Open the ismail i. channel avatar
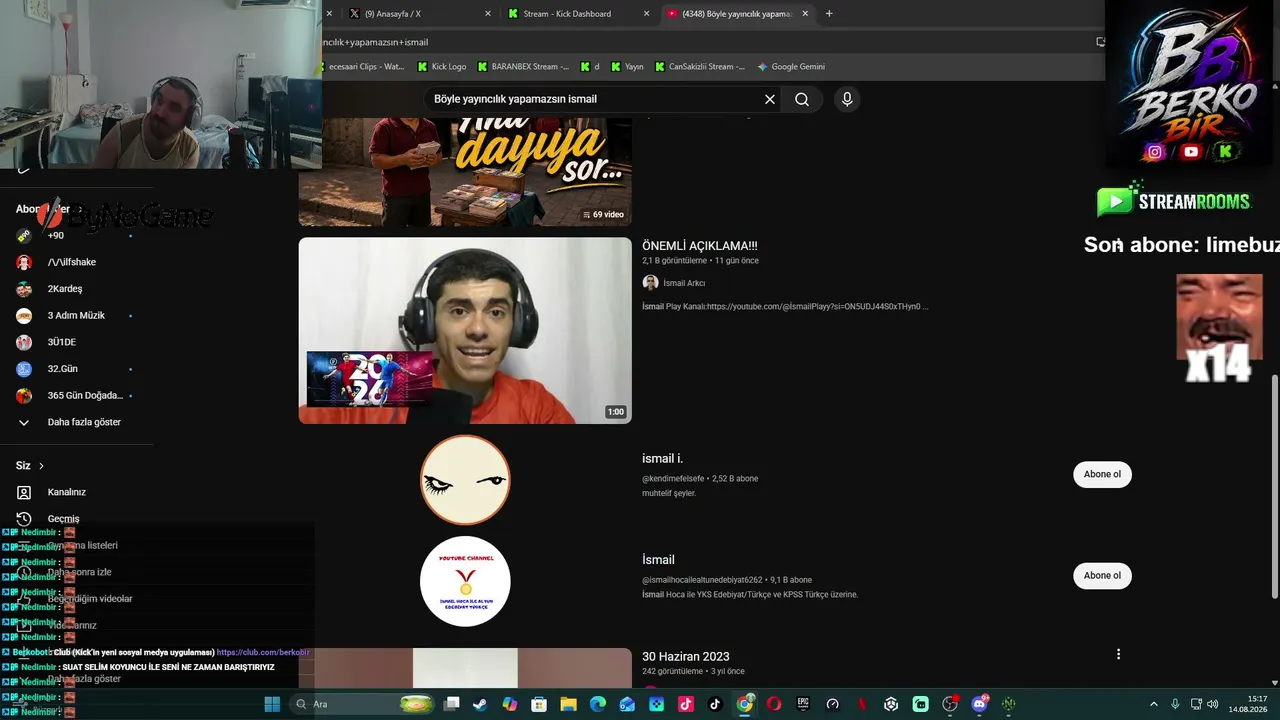Image resolution: width=1280 pixels, height=720 pixels. tap(465, 480)
